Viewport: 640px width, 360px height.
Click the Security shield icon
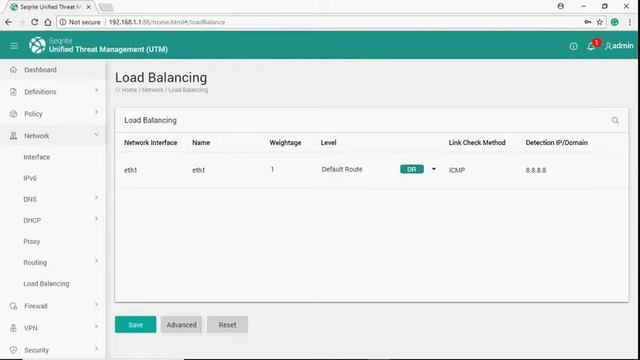pyautogui.click(x=13, y=350)
